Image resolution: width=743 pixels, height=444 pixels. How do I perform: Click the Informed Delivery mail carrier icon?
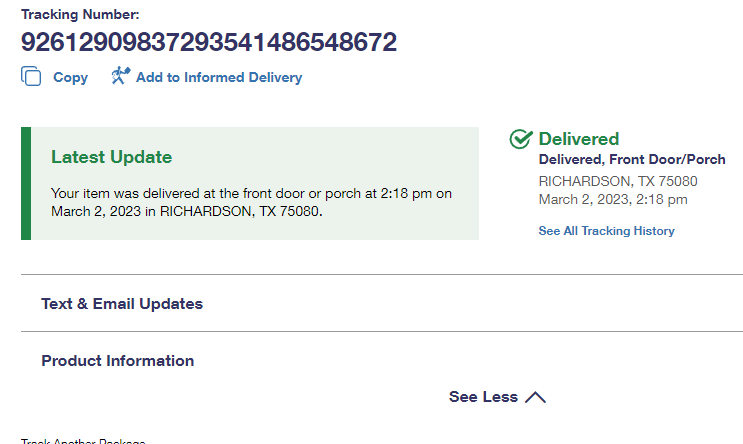coord(120,76)
